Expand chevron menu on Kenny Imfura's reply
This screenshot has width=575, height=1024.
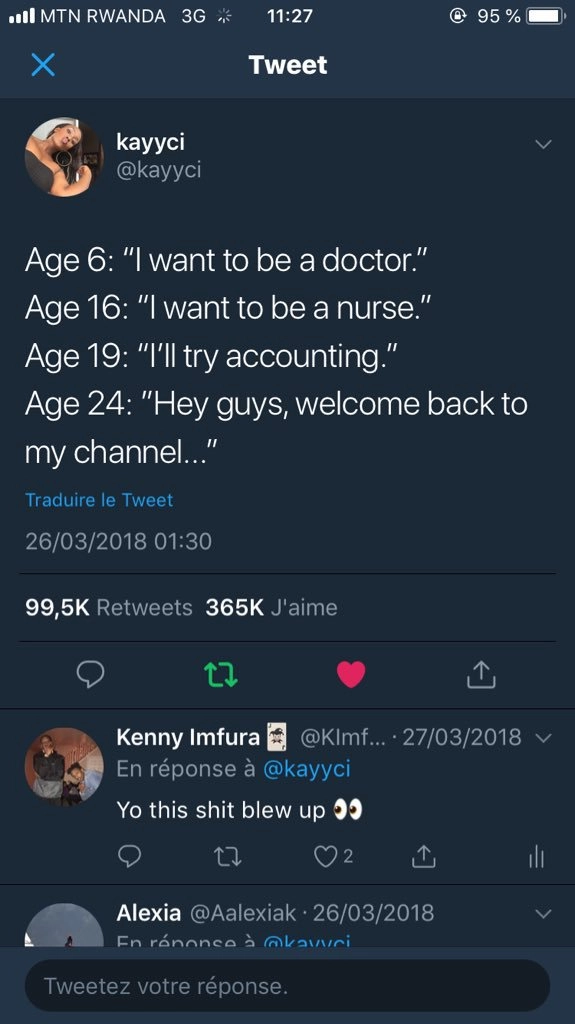pyautogui.click(x=544, y=738)
